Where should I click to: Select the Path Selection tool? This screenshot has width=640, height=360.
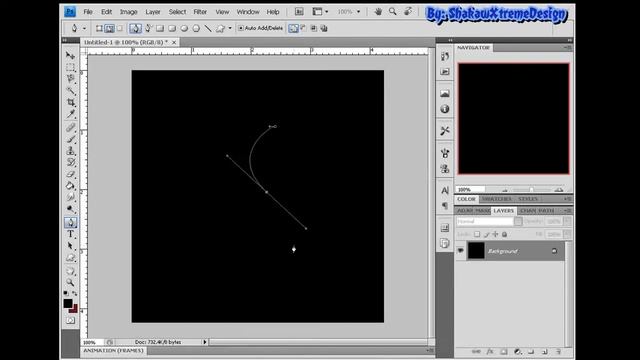click(x=71, y=246)
